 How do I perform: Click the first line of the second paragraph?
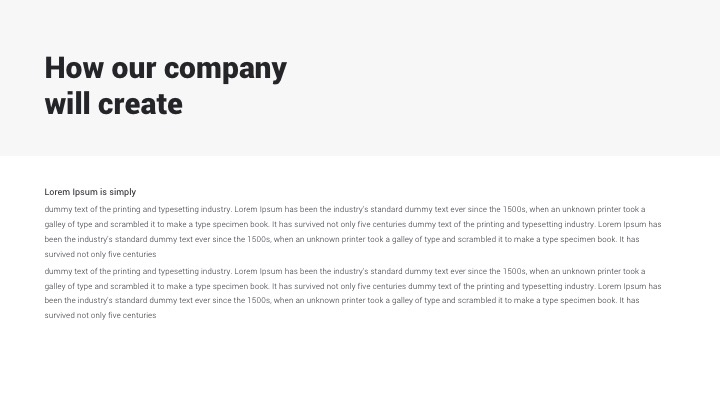point(345,271)
